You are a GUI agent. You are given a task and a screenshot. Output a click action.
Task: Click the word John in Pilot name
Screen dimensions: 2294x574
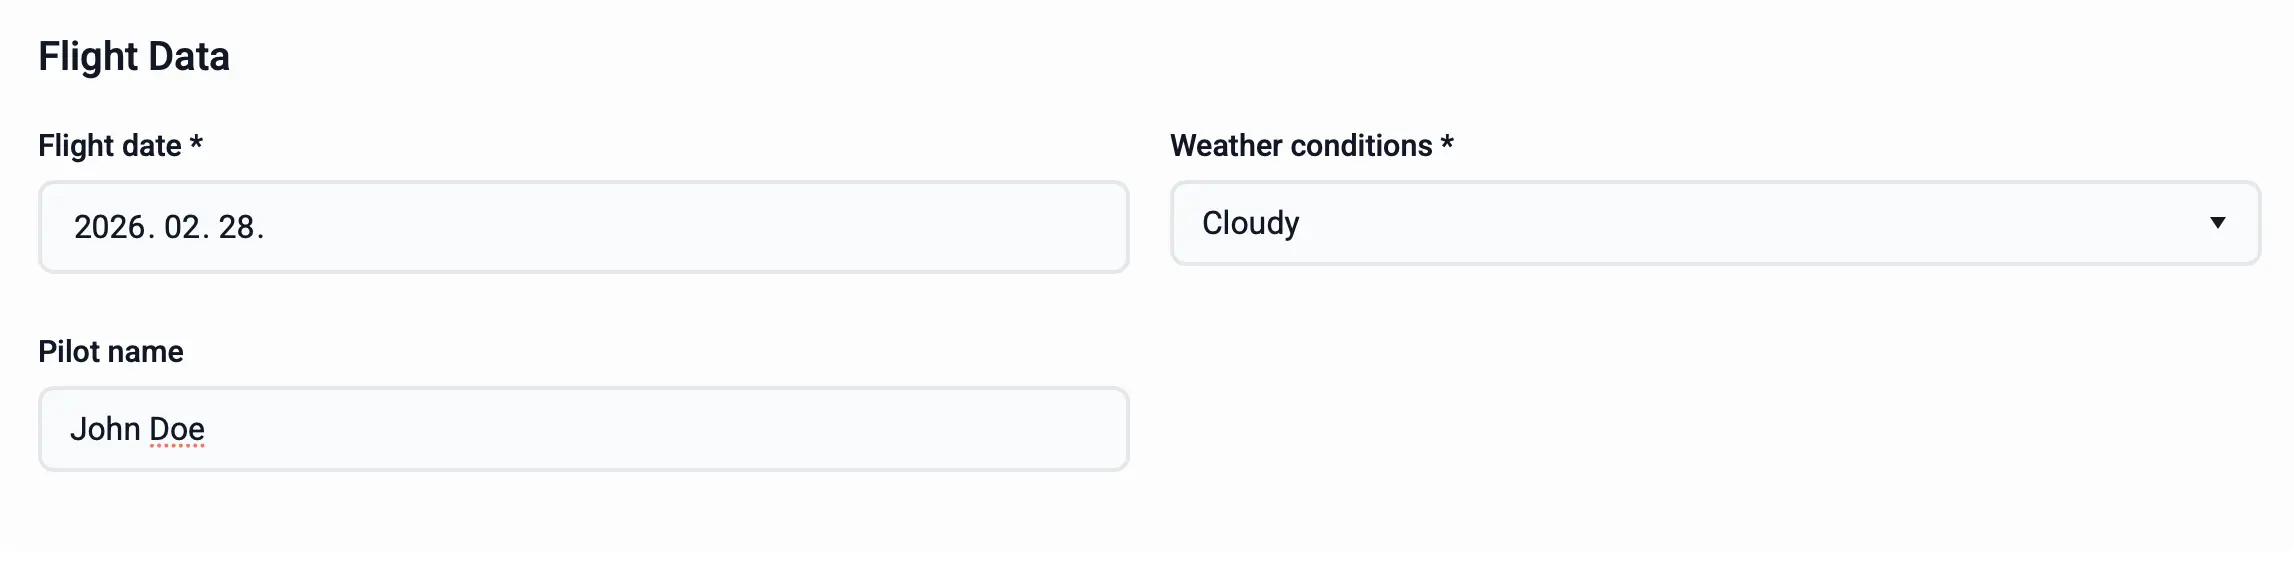click(x=105, y=429)
